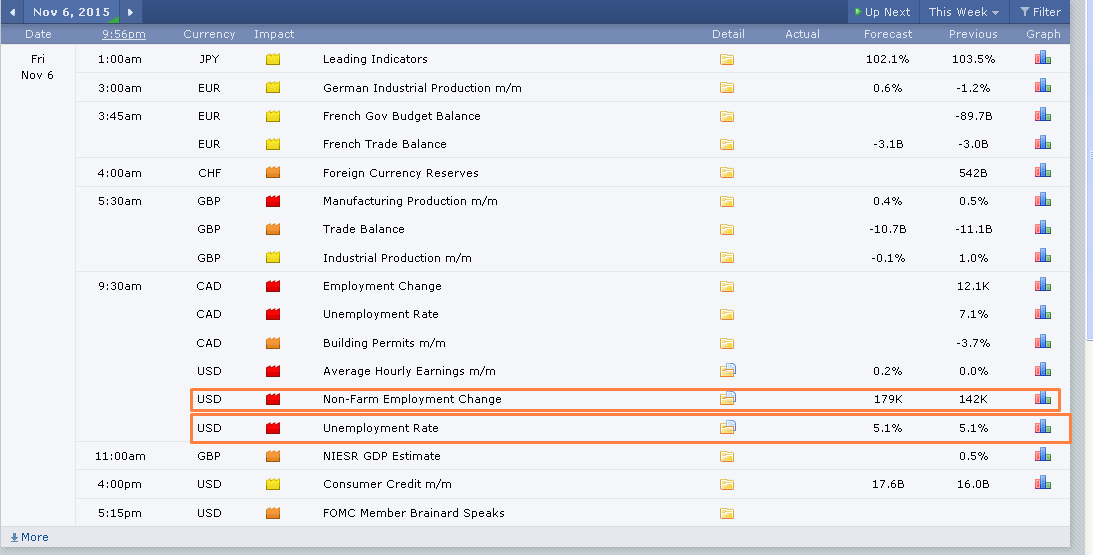
Task: View graph for Consumer Credit m/m
Action: [1043, 484]
